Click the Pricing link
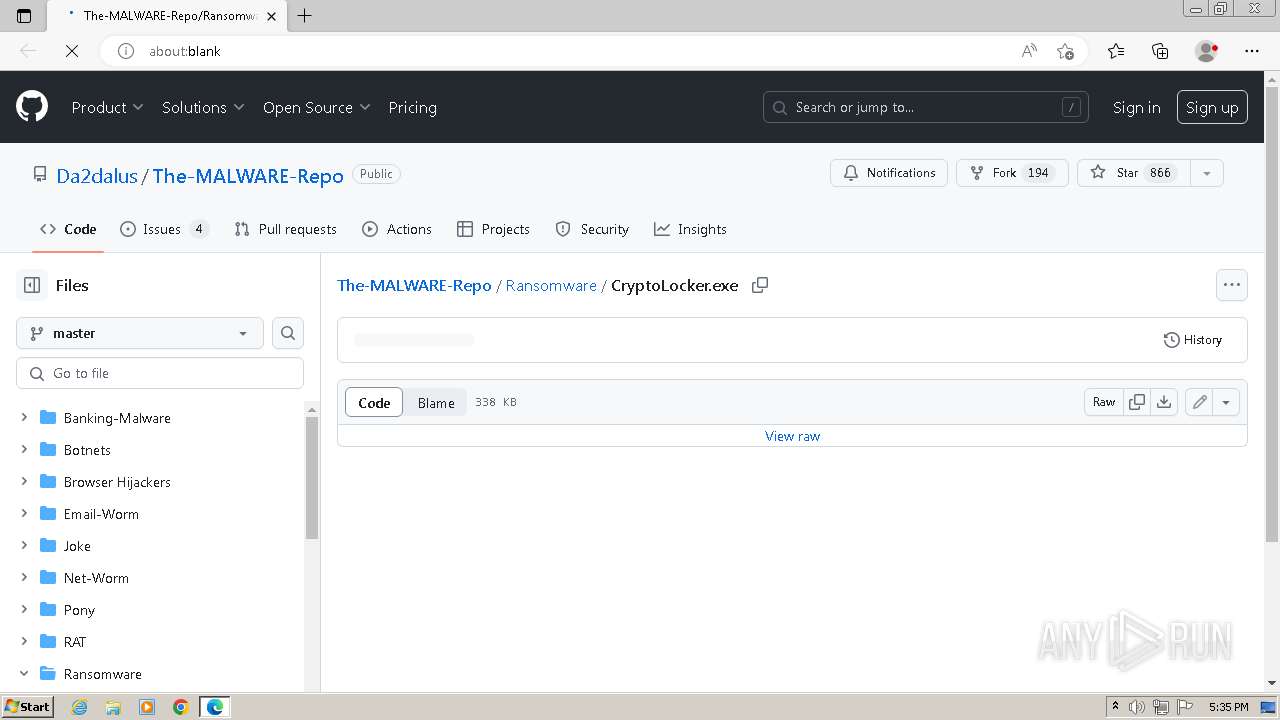The height and width of the screenshot is (720, 1280). click(x=412, y=107)
